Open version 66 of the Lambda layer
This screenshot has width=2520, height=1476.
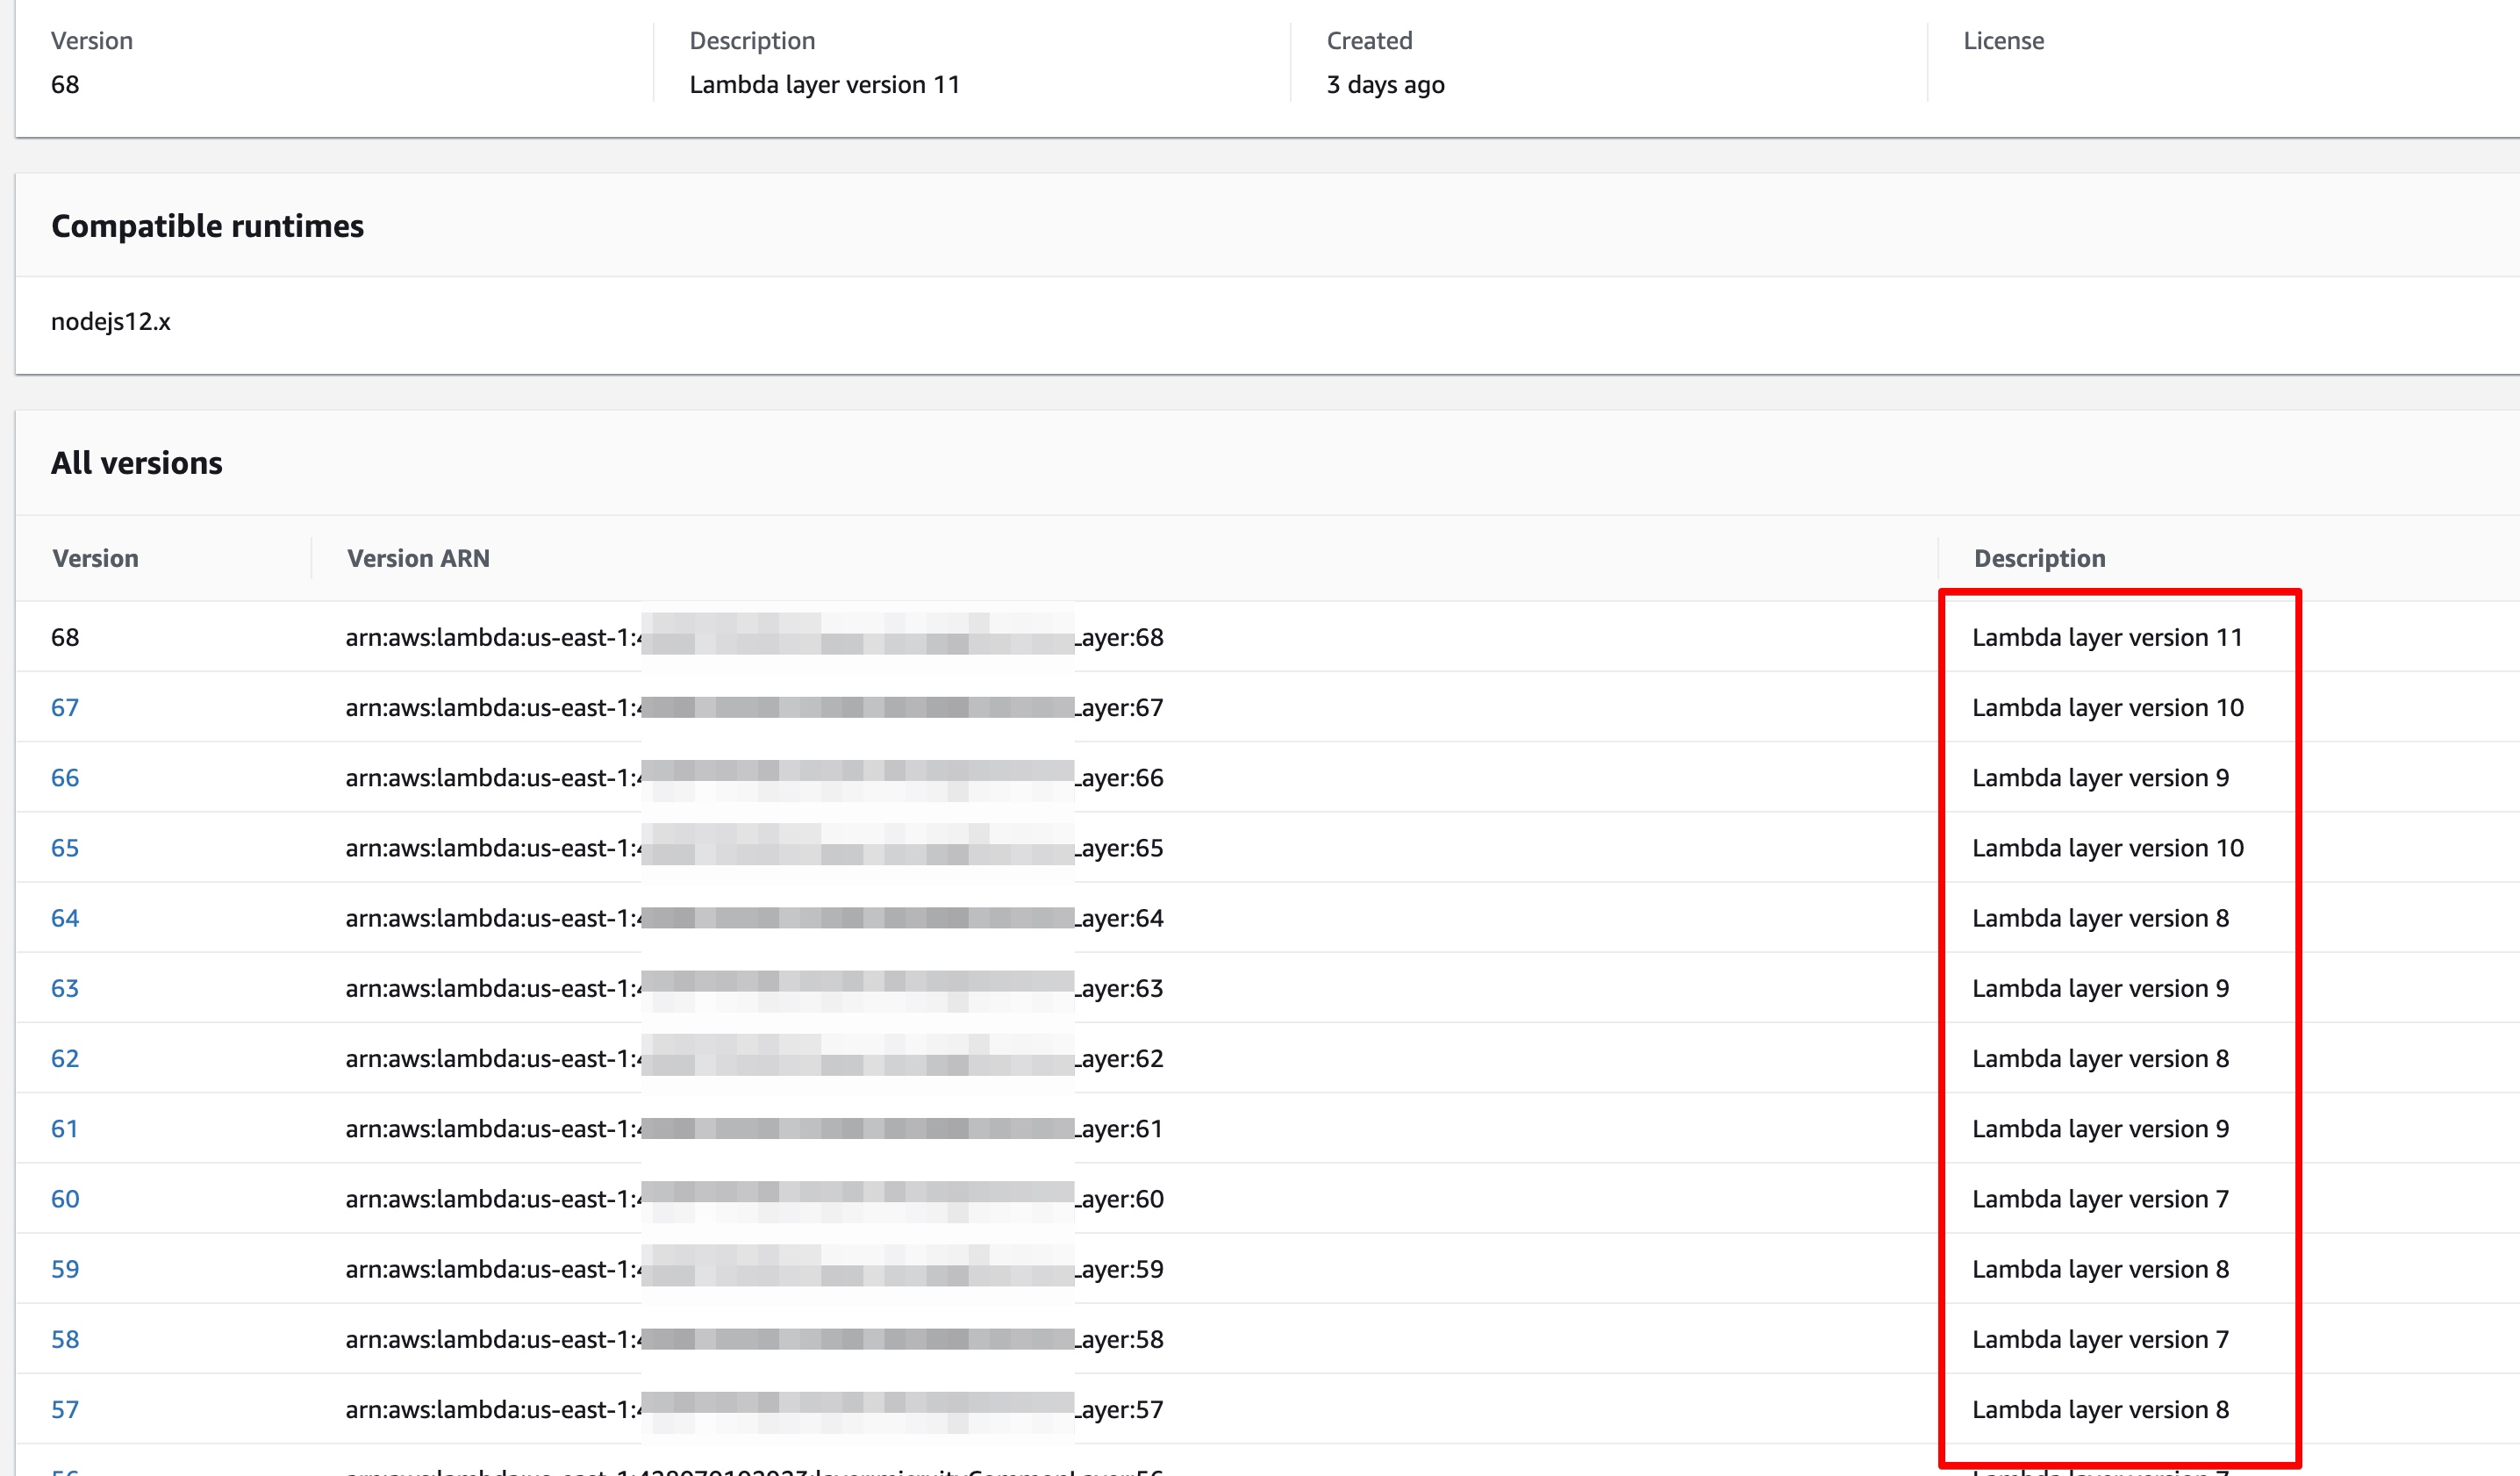tap(65, 777)
